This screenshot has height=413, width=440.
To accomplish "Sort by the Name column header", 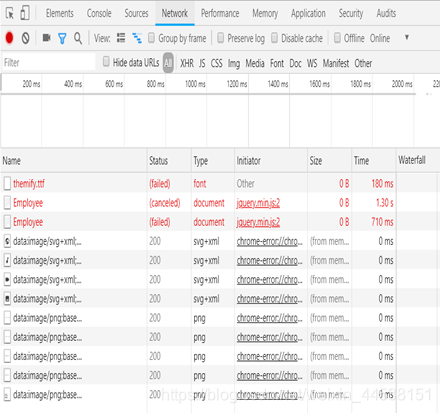I will point(74,161).
